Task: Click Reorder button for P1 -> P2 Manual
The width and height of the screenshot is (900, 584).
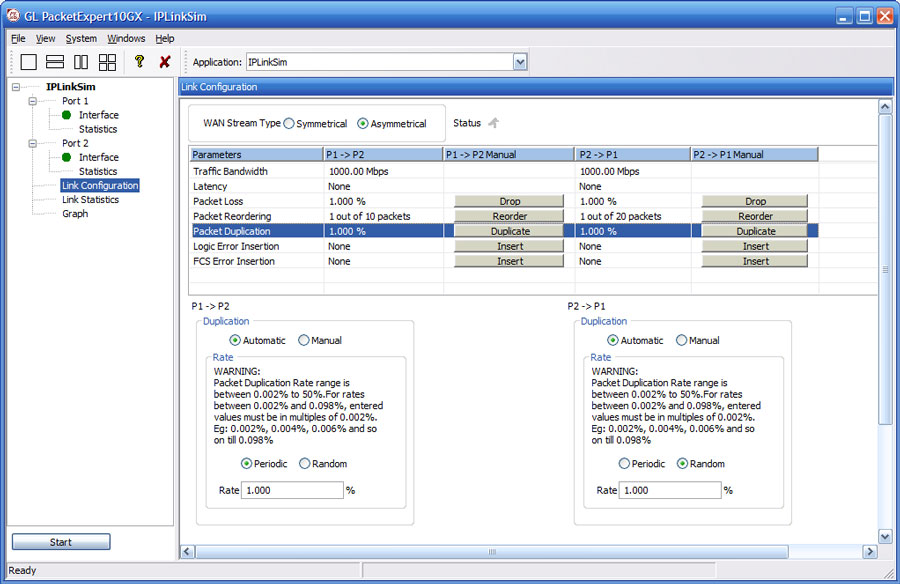Action: (x=509, y=216)
